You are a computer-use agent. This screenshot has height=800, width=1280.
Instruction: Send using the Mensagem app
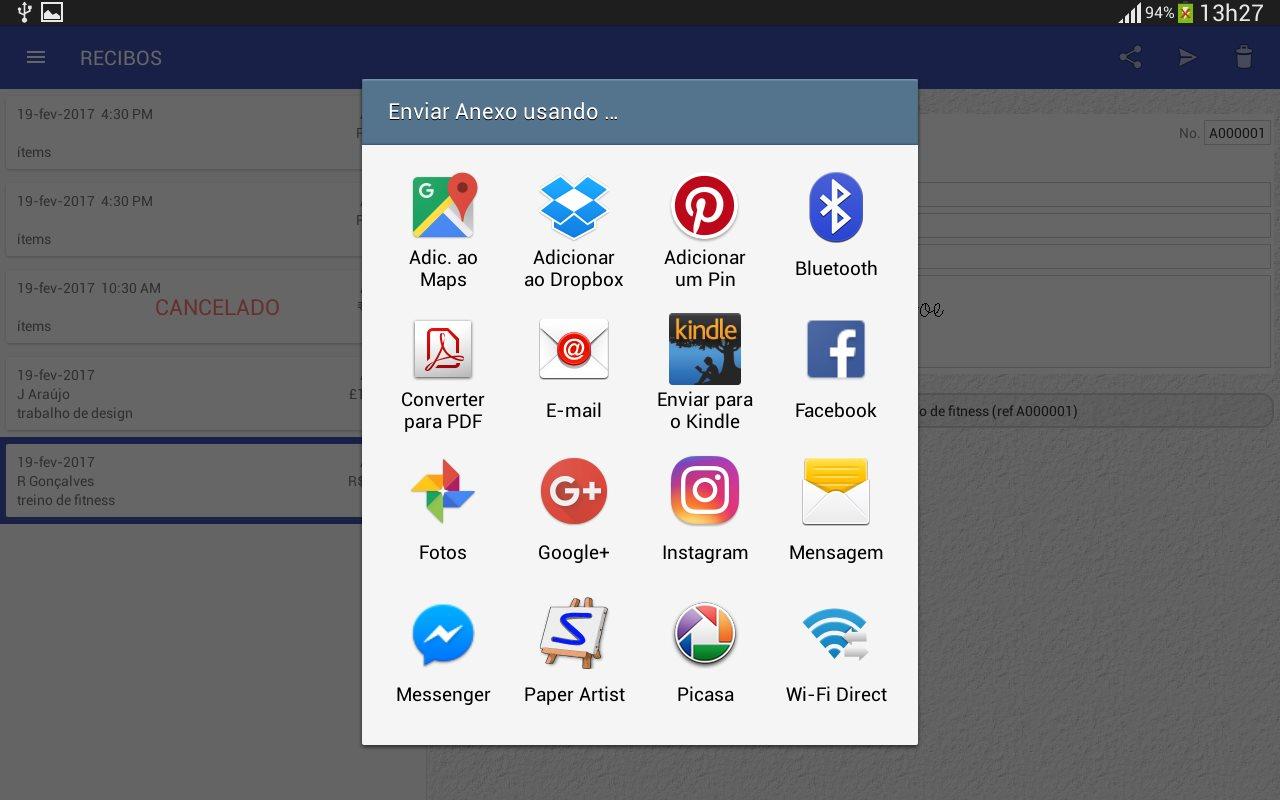pos(836,491)
